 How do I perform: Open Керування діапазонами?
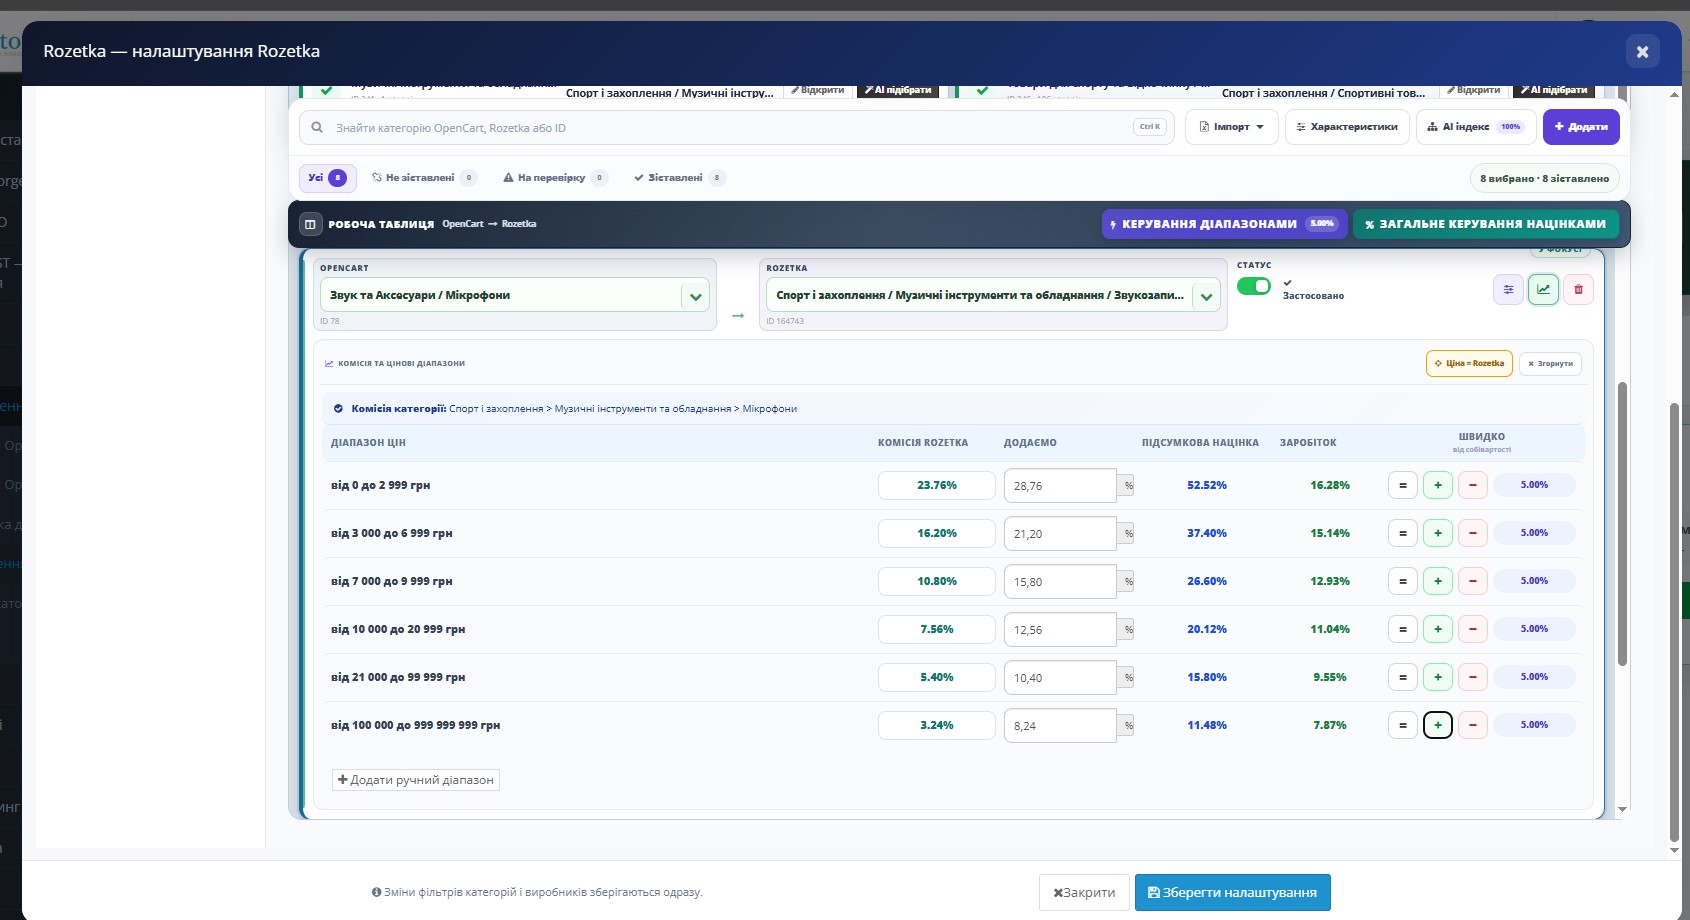pyautogui.click(x=1224, y=224)
